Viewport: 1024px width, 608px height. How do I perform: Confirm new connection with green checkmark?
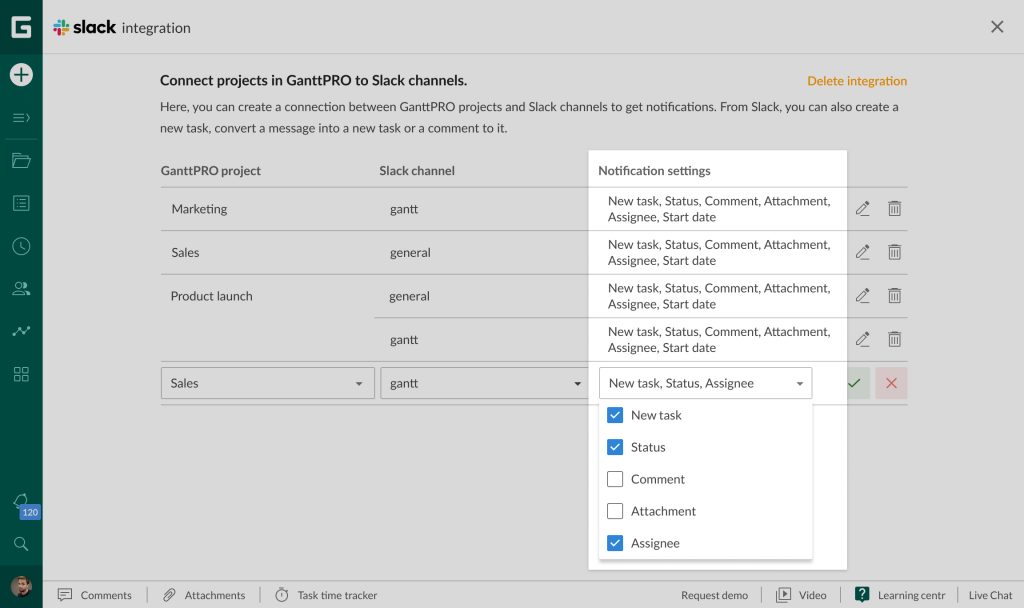tap(857, 383)
